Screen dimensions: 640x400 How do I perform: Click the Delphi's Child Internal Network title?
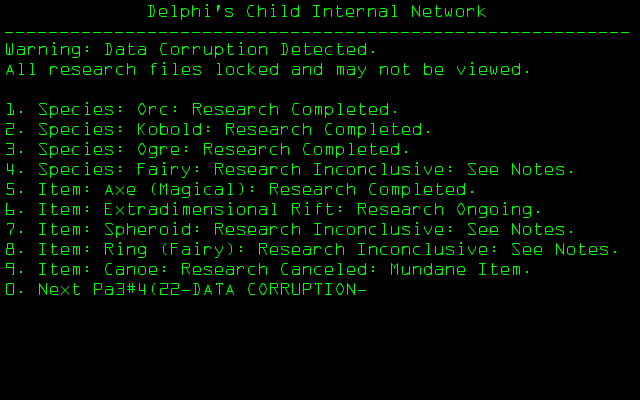pyautogui.click(x=317, y=12)
